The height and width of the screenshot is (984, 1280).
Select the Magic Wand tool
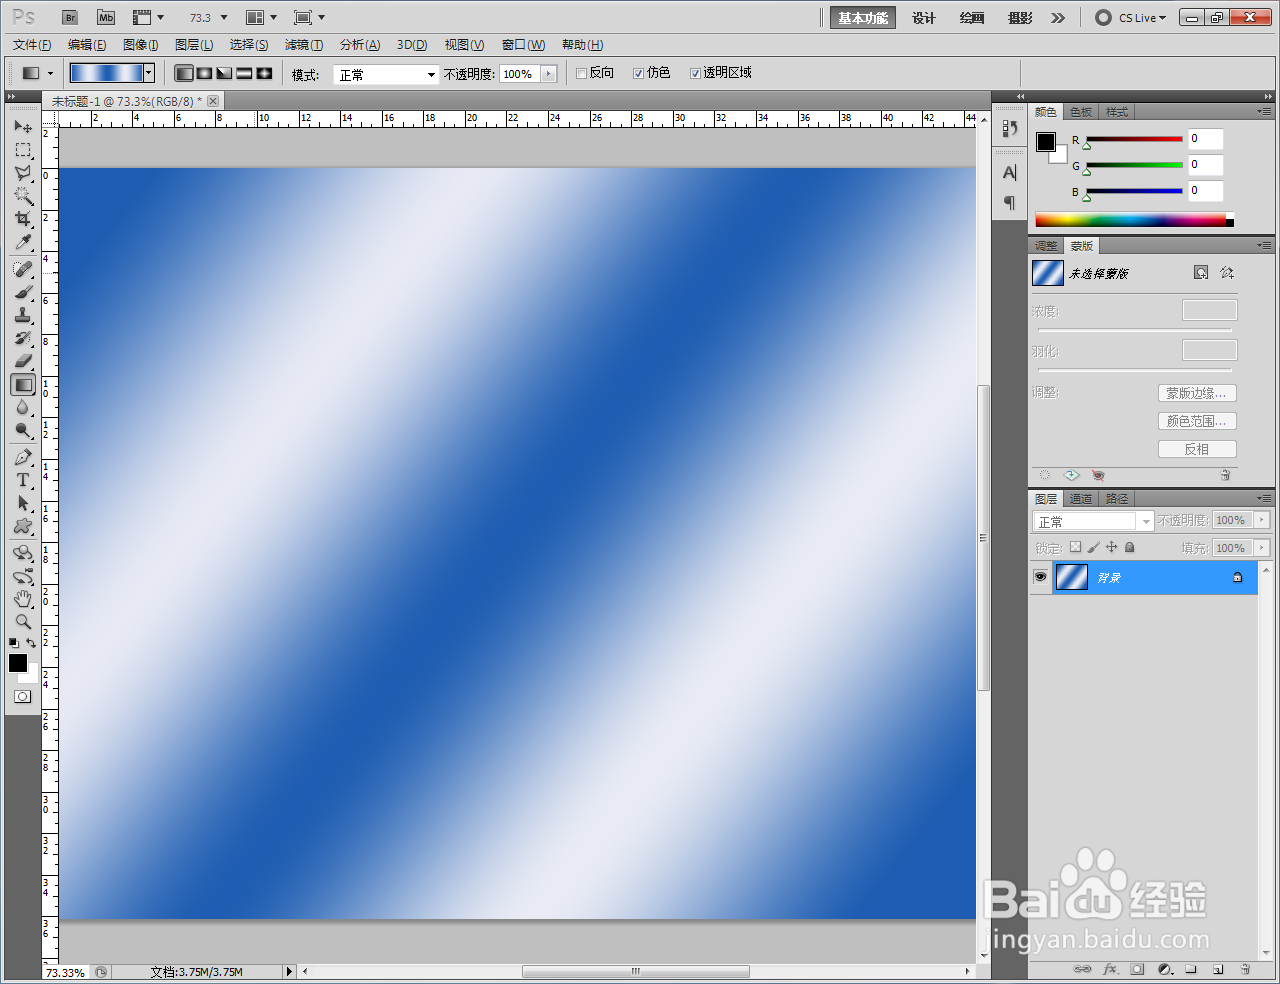[x=23, y=196]
